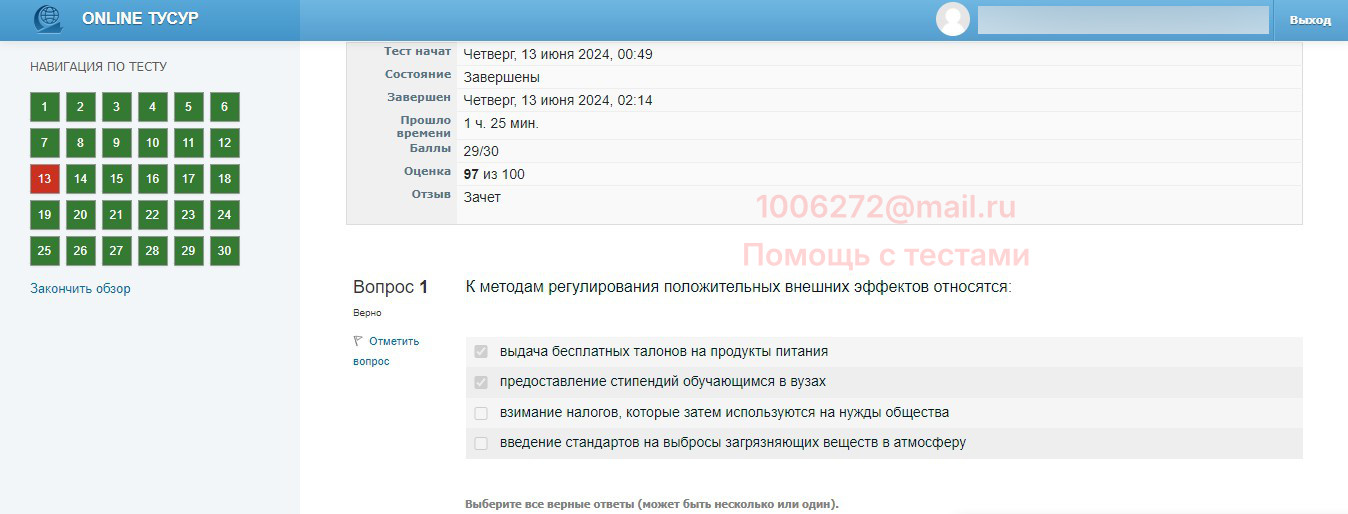Navigate to question 22 square

tap(152, 215)
